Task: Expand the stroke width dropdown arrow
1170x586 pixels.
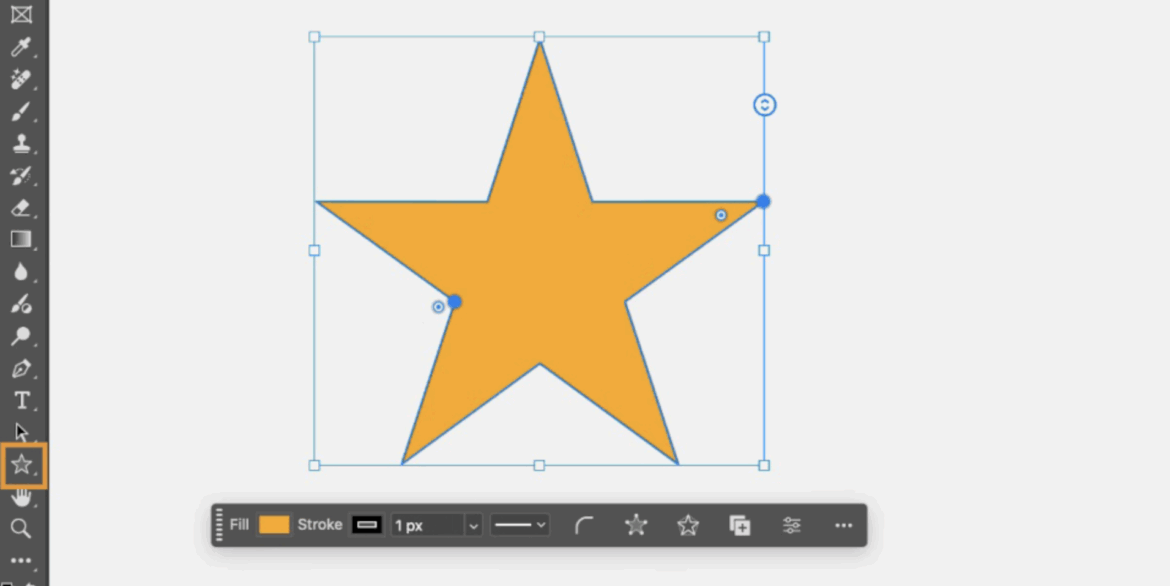Action: pyautogui.click(x=474, y=525)
